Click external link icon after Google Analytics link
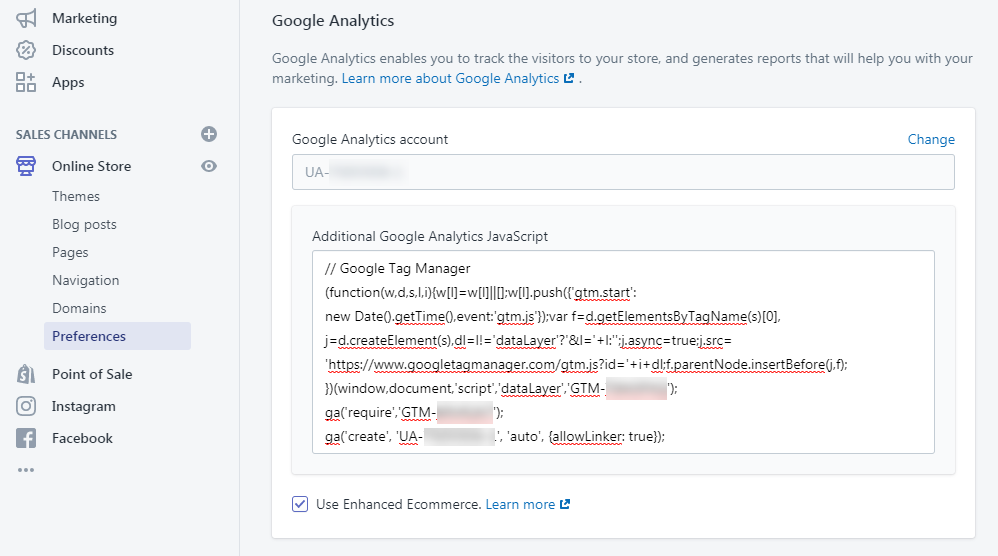The image size is (998, 556). pyautogui.click(x=569, y=78)
